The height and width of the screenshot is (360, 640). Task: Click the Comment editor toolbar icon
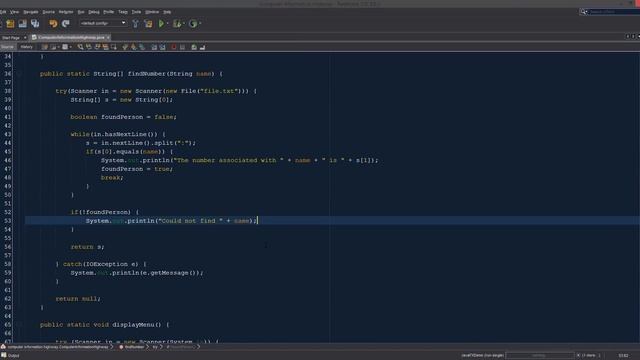point(194,47)
